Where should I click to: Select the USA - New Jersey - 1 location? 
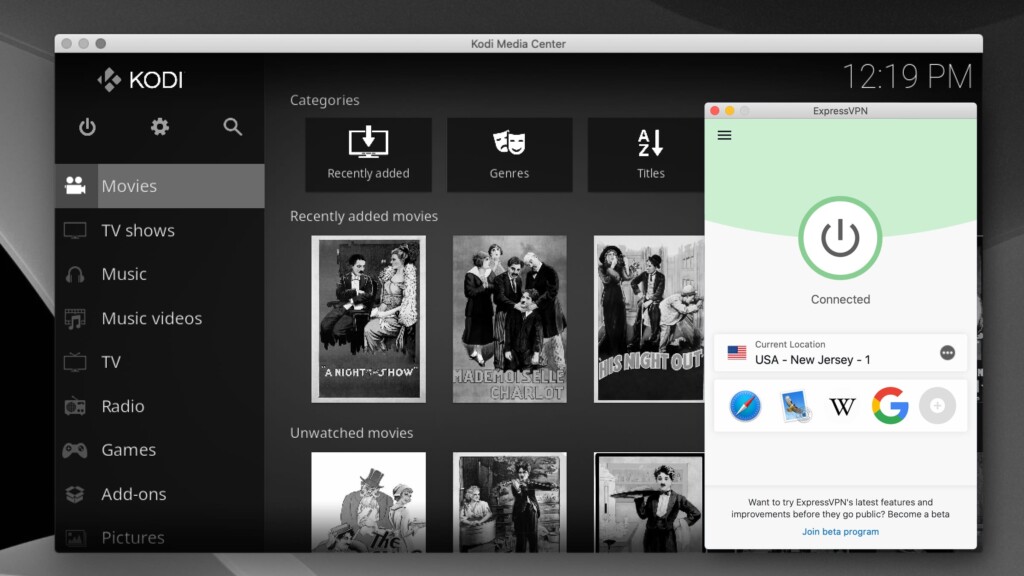(x=840, y=353)
